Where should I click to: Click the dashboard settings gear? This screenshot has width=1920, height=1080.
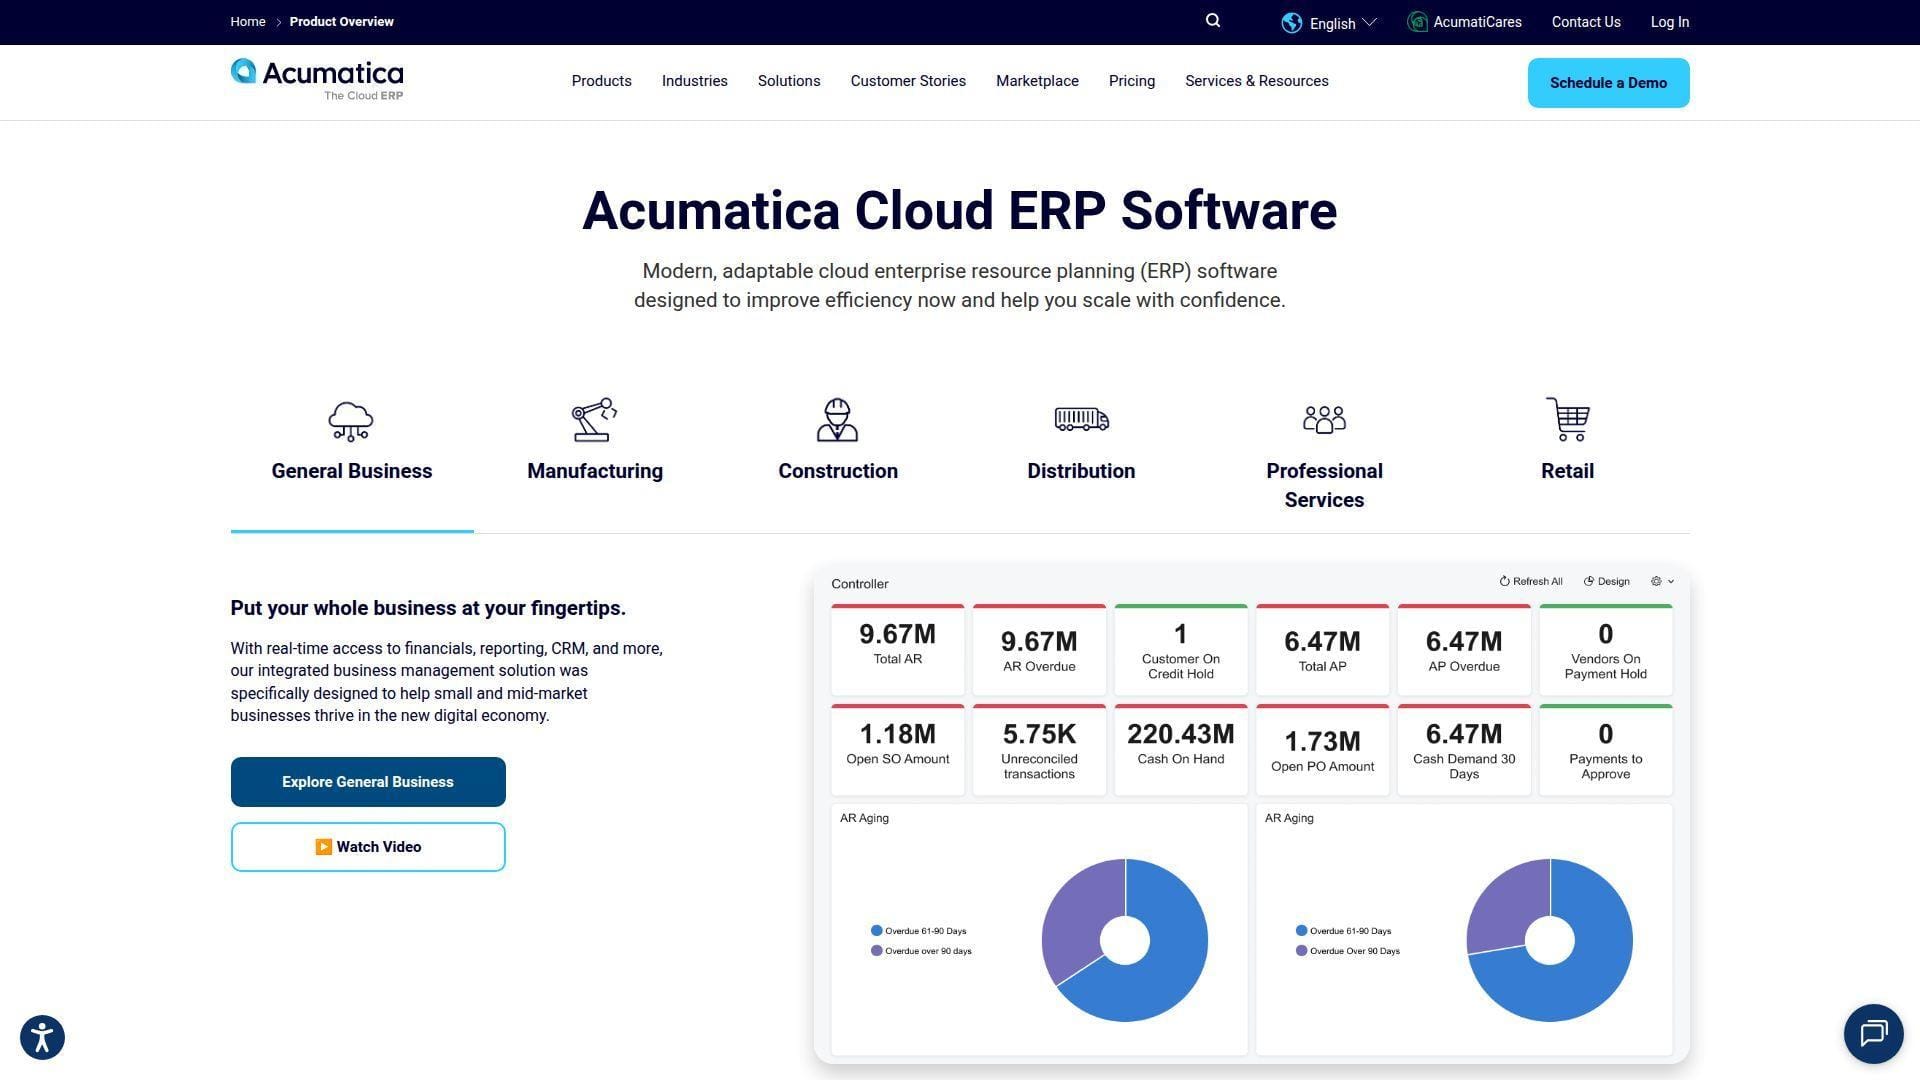(1656, 581)
